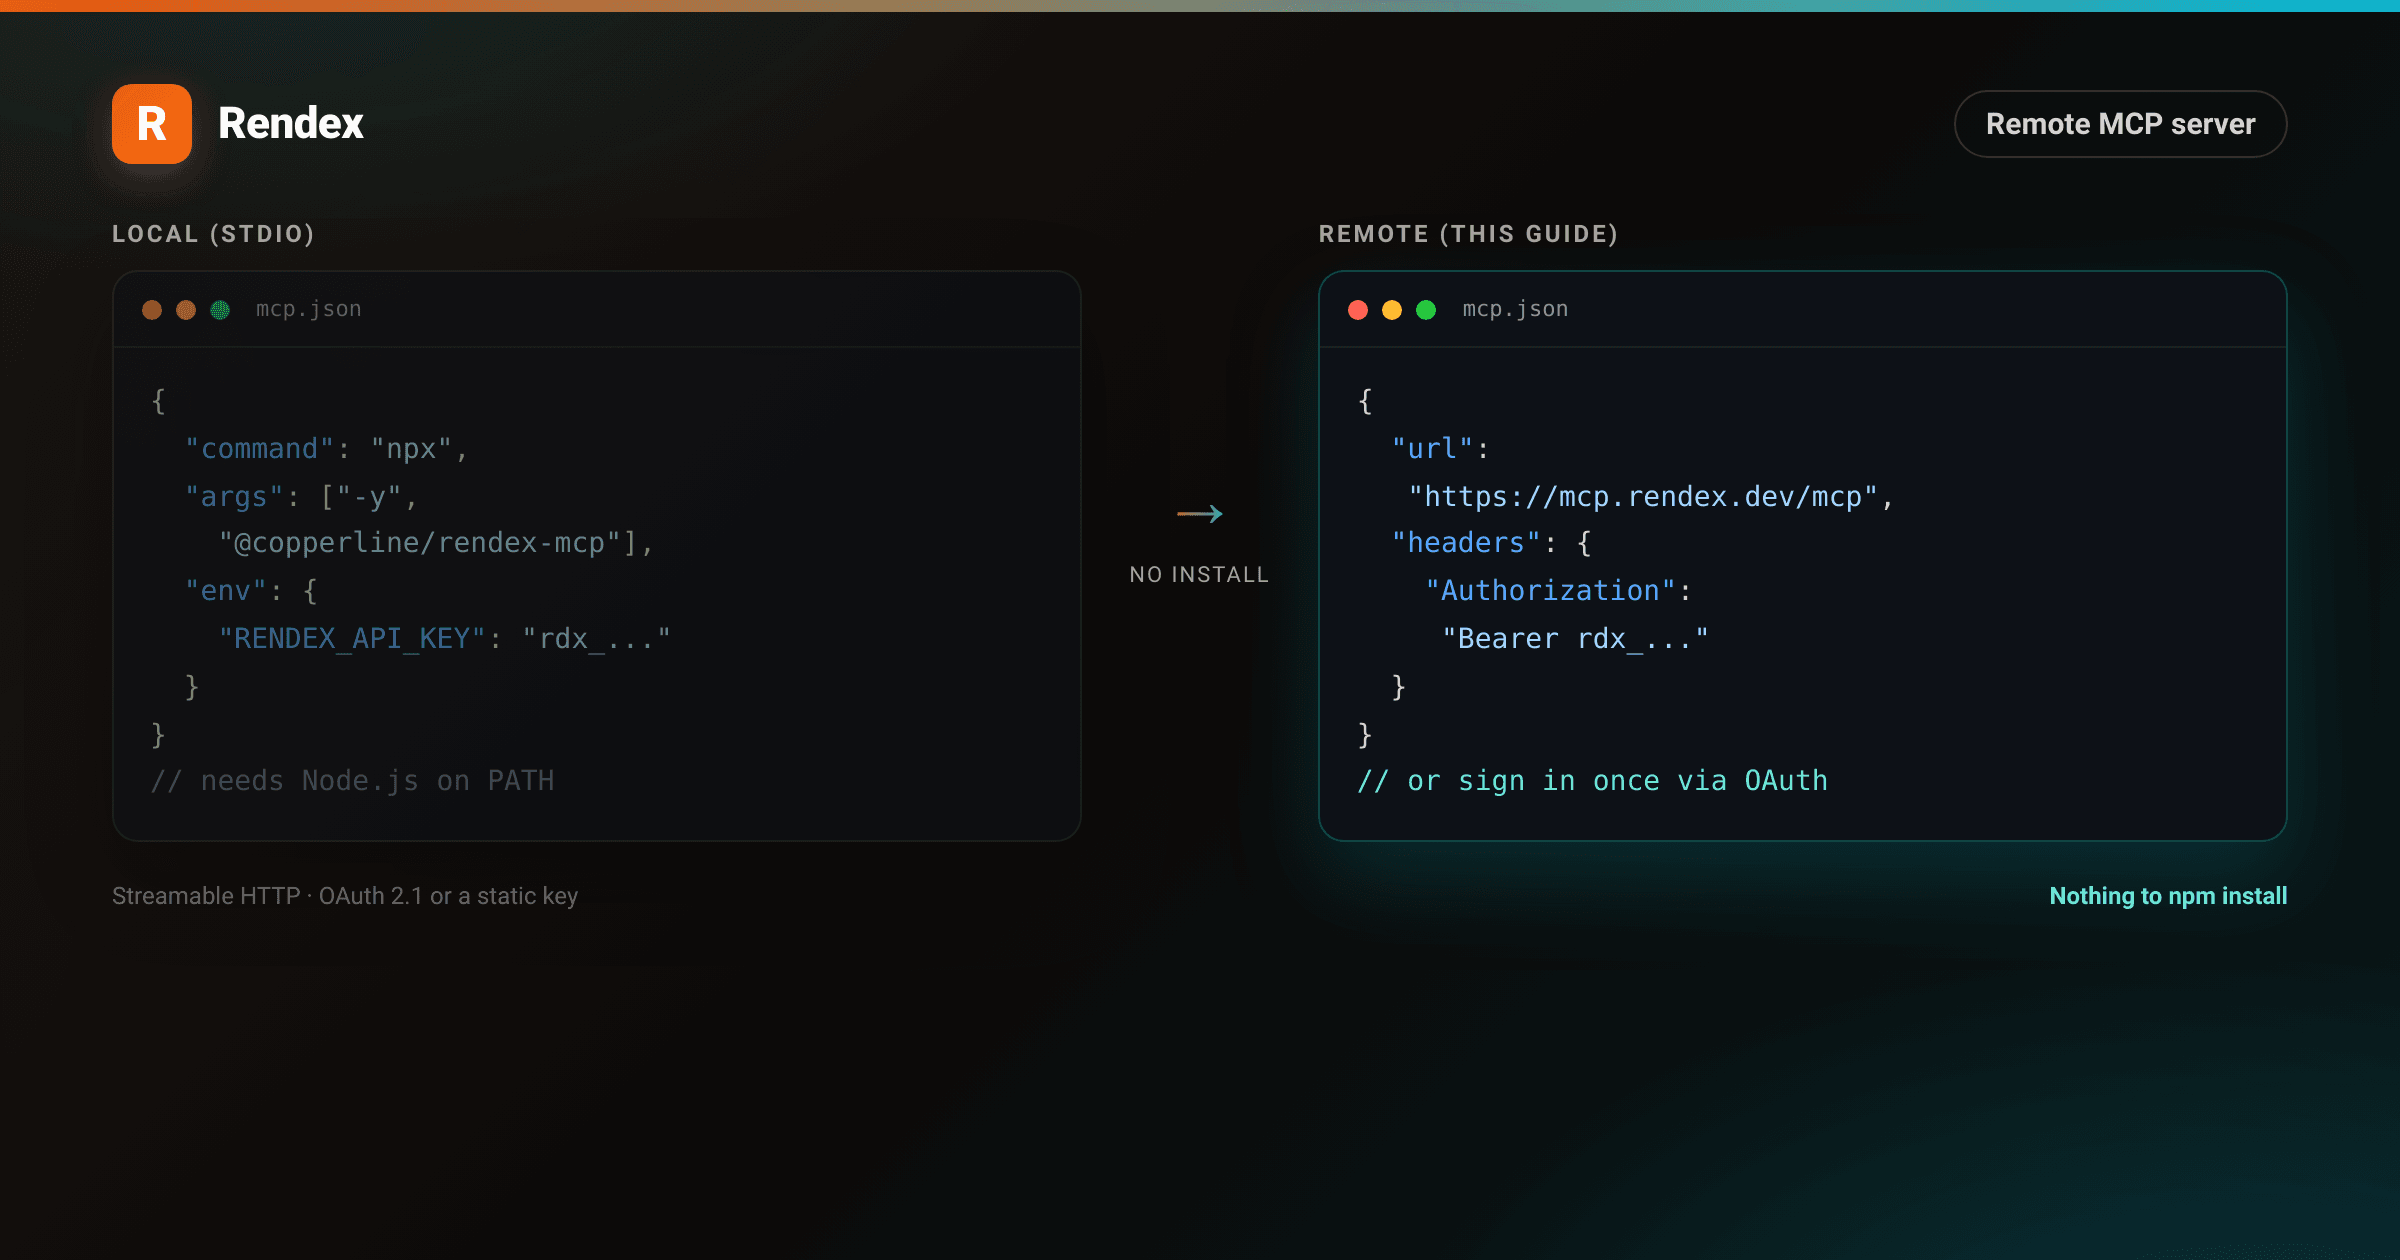The width and height of the screenshot is (2400, 1260).
Task: Click the Remote MCP server badge
Action: pos(2120,124)
